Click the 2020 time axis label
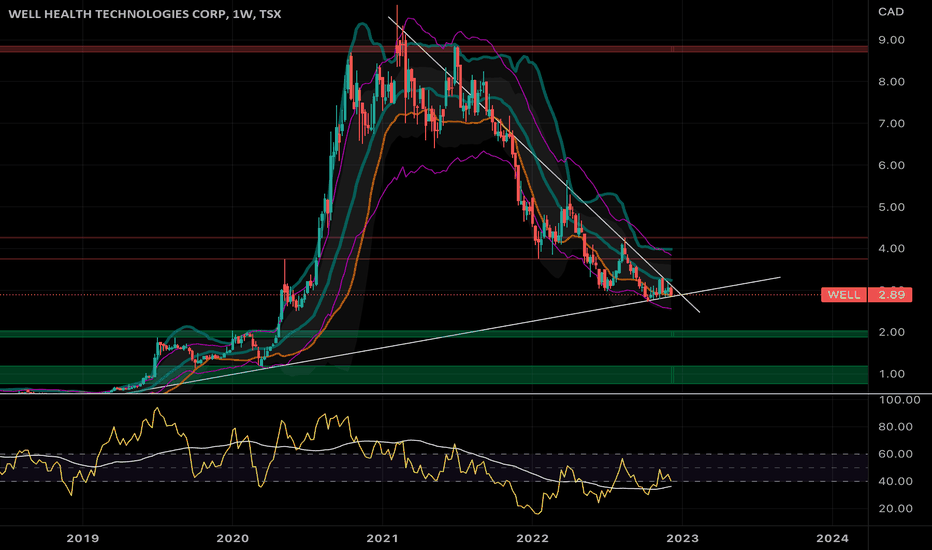 point(232,539)
